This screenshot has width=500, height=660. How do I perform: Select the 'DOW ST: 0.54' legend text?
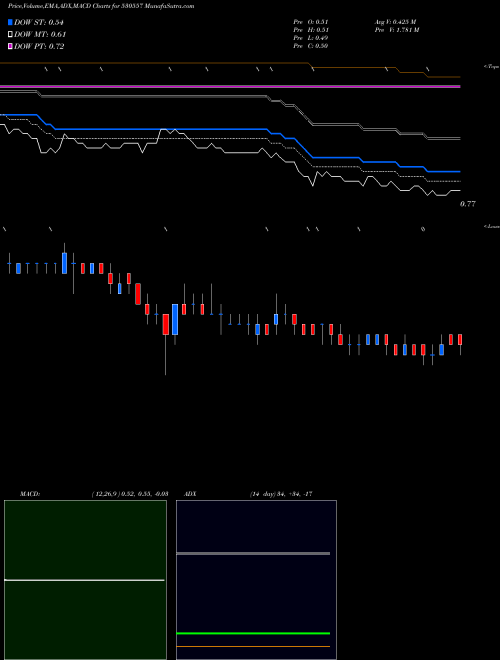(x=39, y=22)
